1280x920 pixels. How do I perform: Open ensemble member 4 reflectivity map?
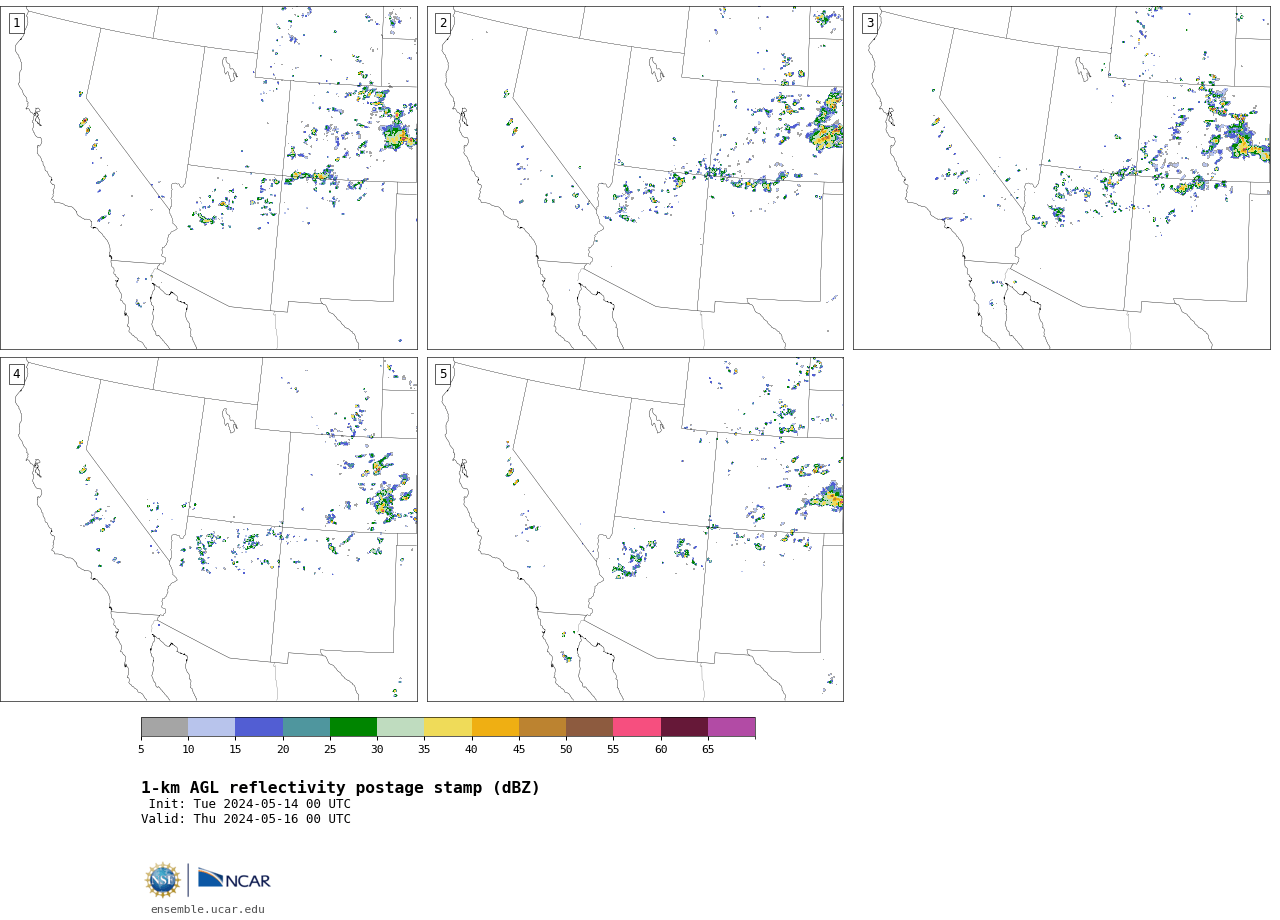coord(208,529)
